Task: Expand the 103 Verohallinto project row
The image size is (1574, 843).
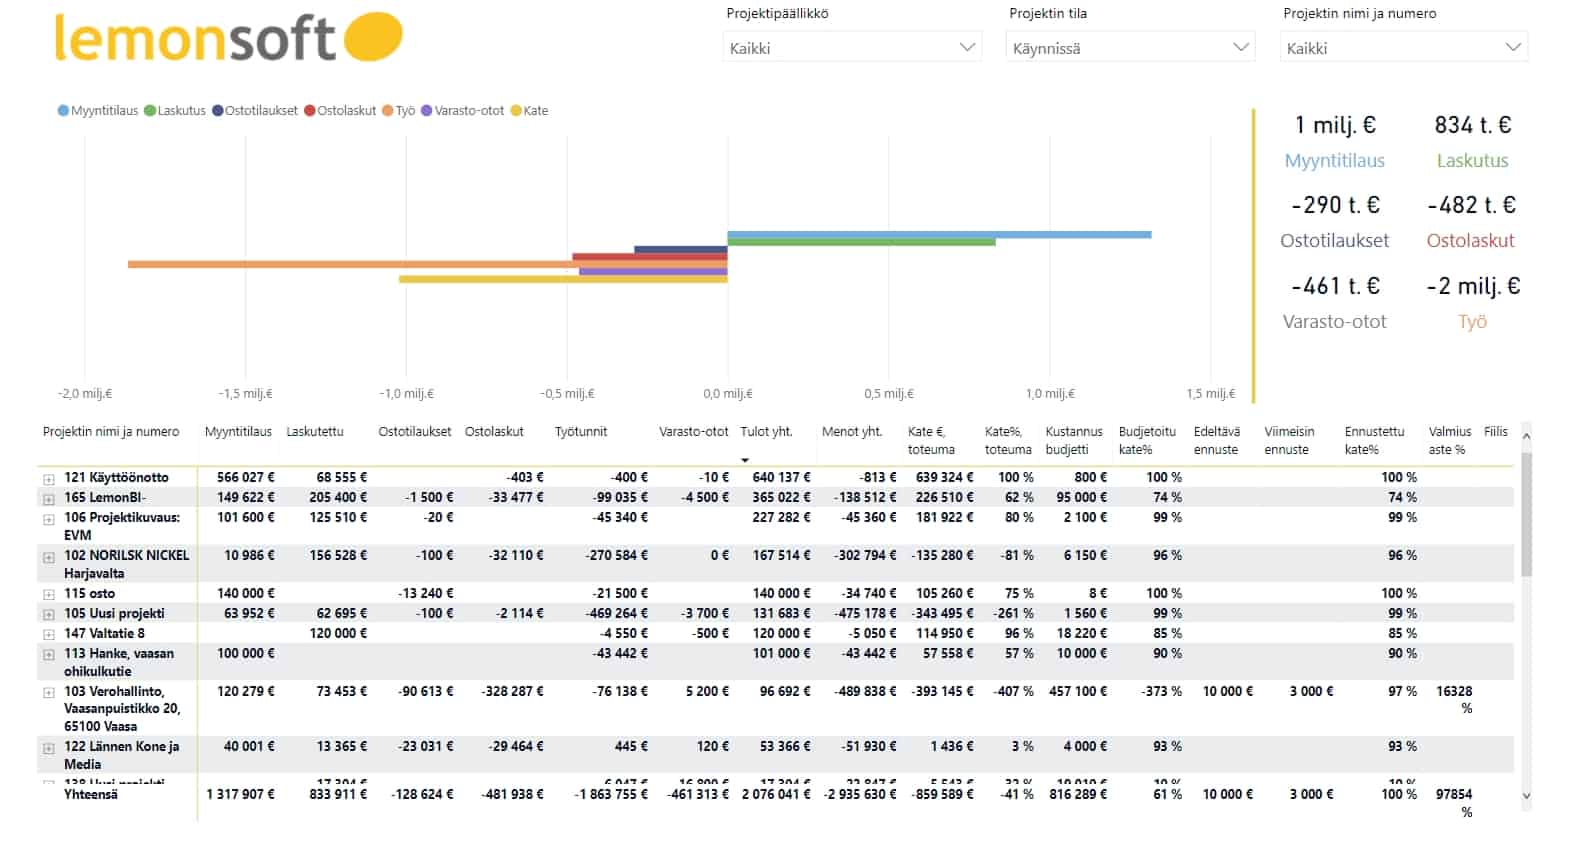Action: [x=48, y=693]
